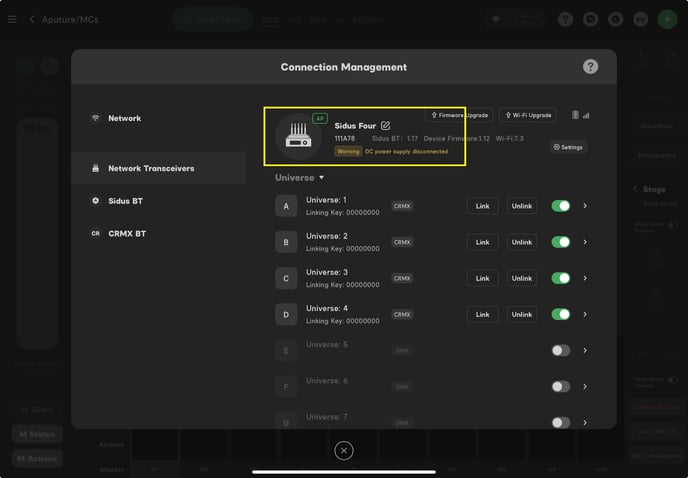Enable the Universe 7 toggle
The height and width of the screenshot is (478, 688).
pyautogui.click(x=561, y=422)
